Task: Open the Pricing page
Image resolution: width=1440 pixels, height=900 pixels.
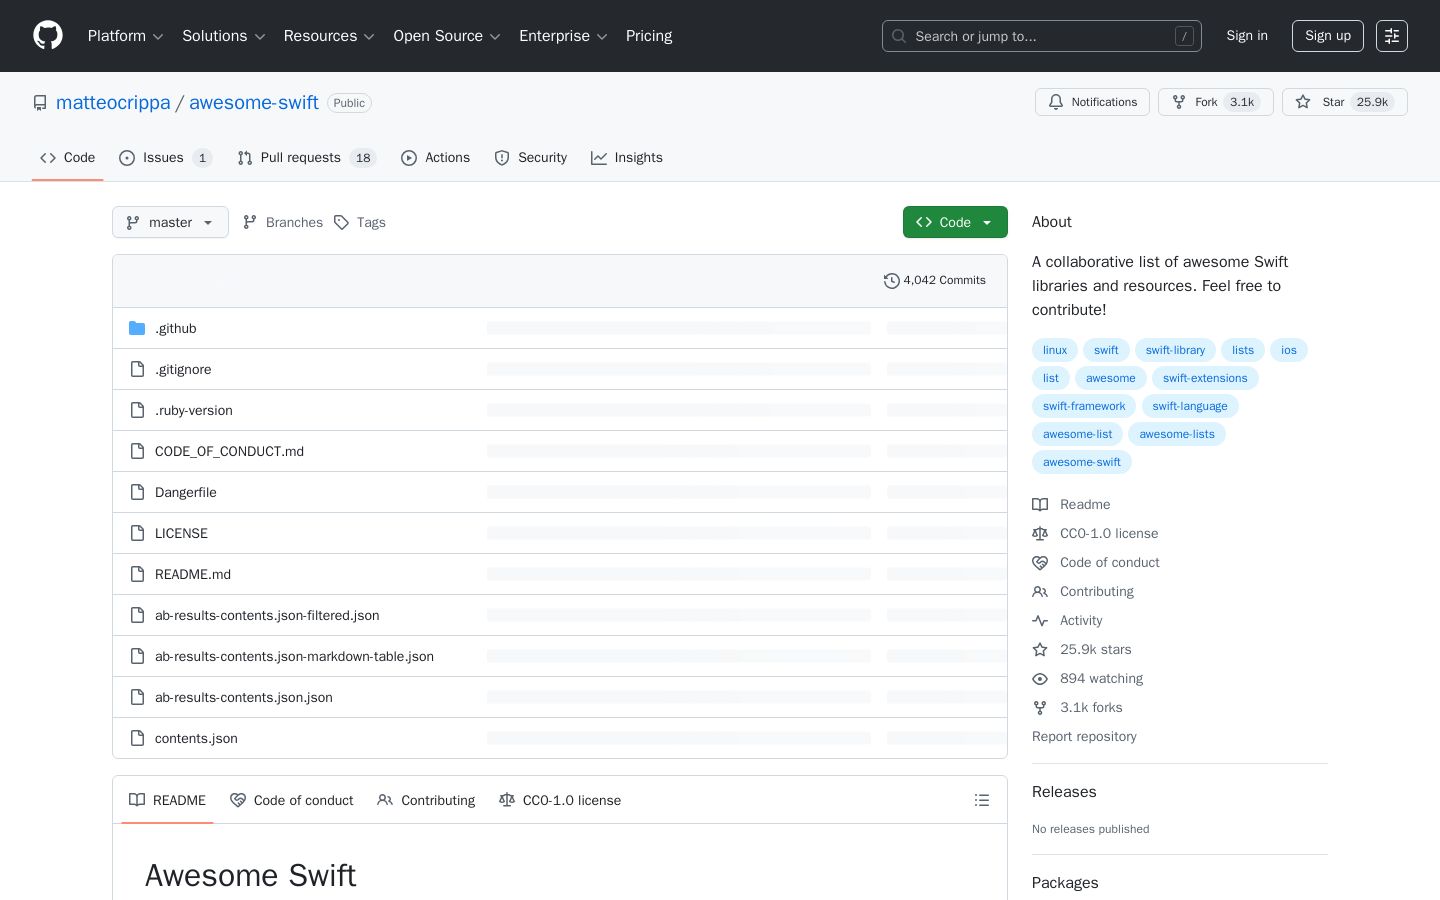Action: pos(649,36)
